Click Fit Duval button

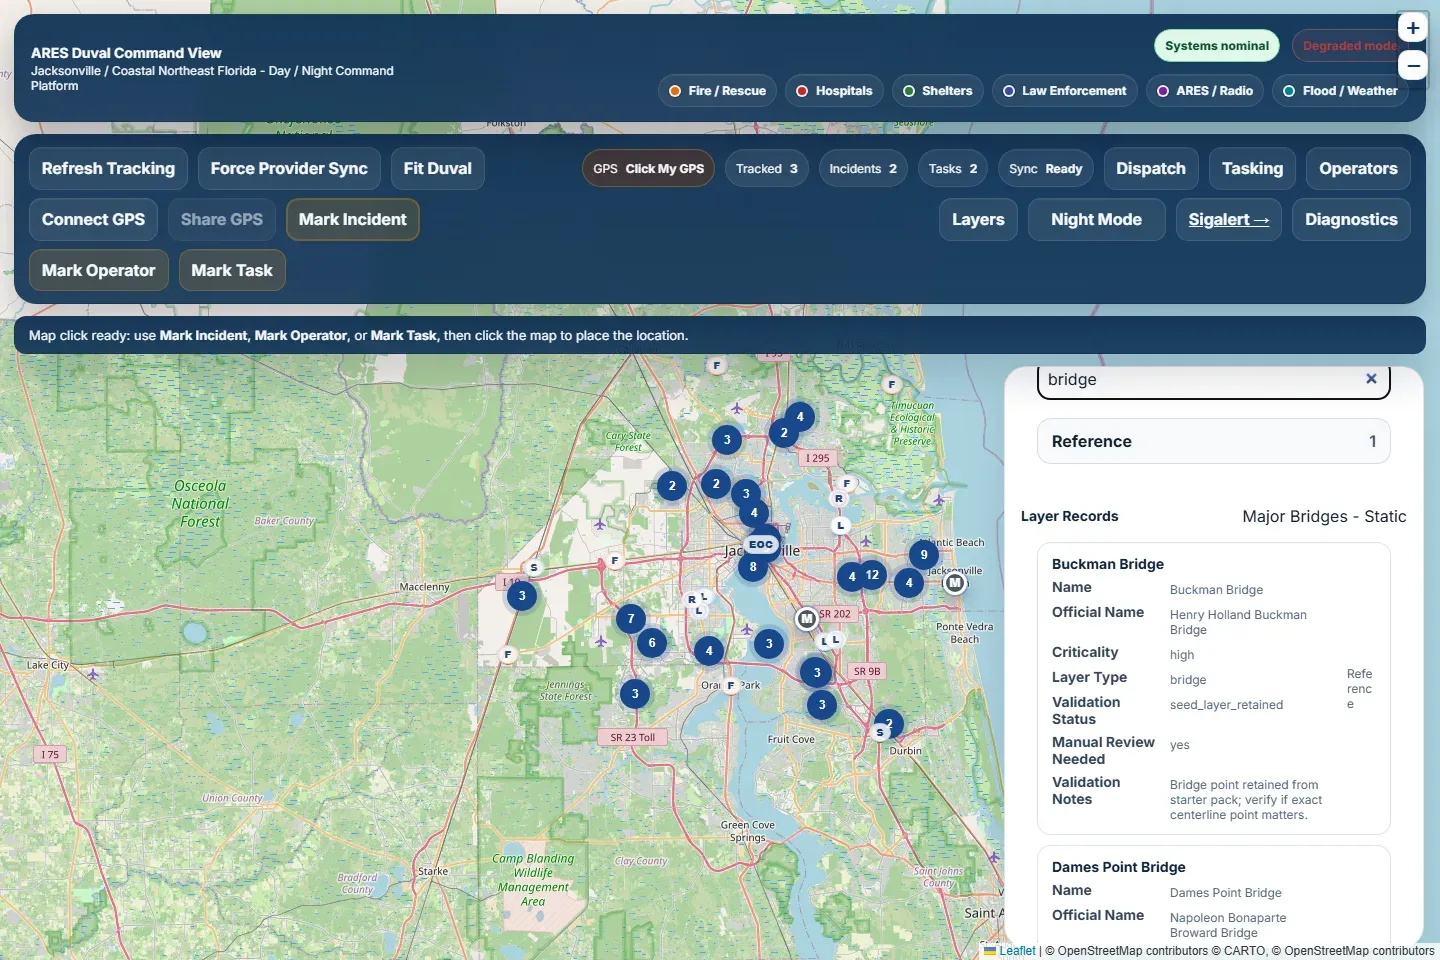coord(437,169)
